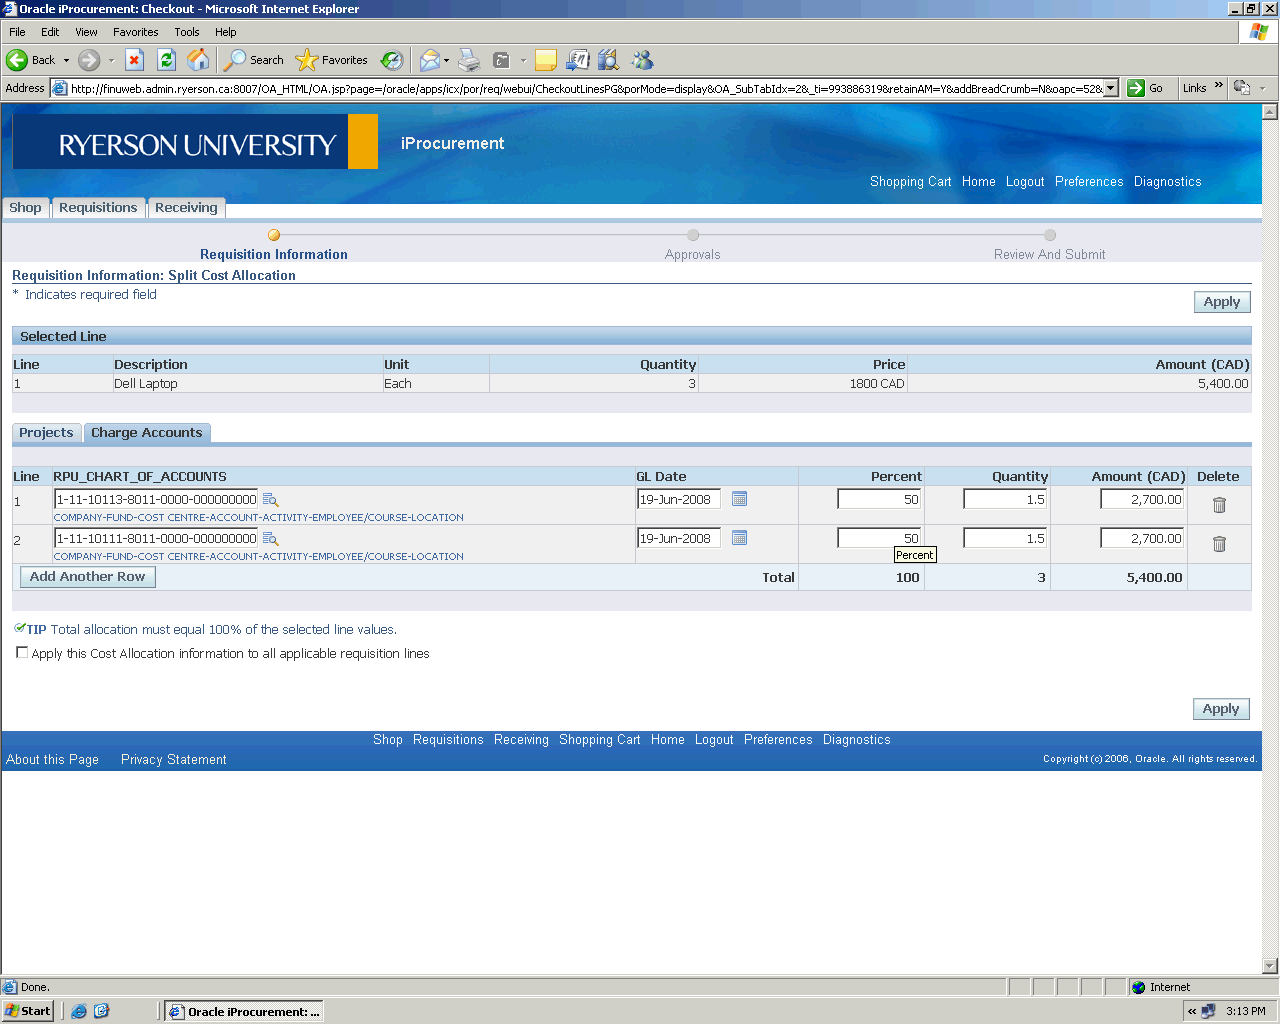Open the Favorites menu in menu bar
Screen dimensions: 1280x1024
(135, 32)
